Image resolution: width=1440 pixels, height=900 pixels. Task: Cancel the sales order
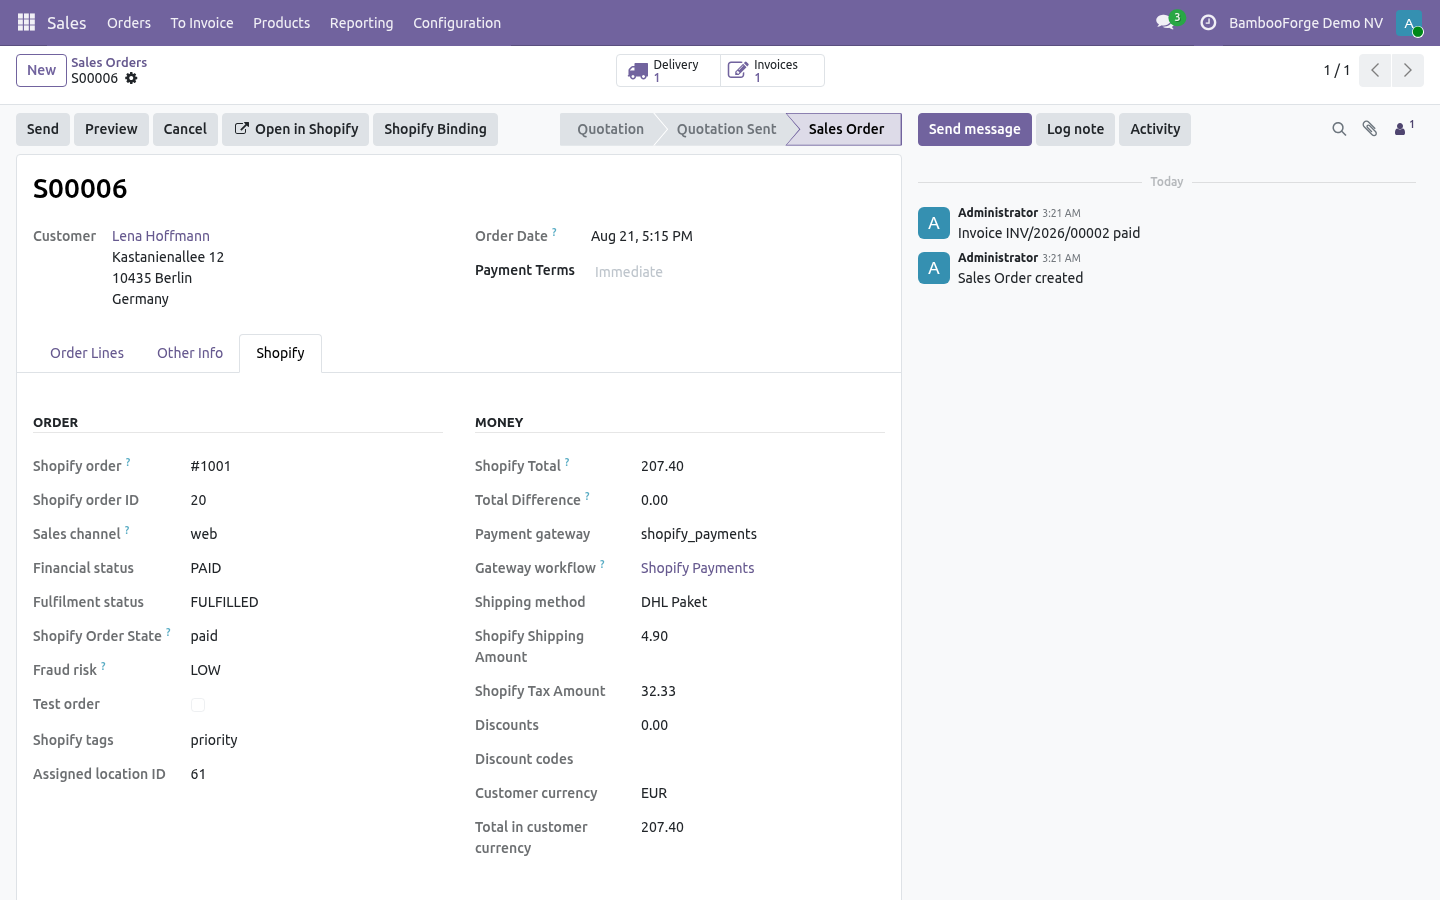(185, 129)
